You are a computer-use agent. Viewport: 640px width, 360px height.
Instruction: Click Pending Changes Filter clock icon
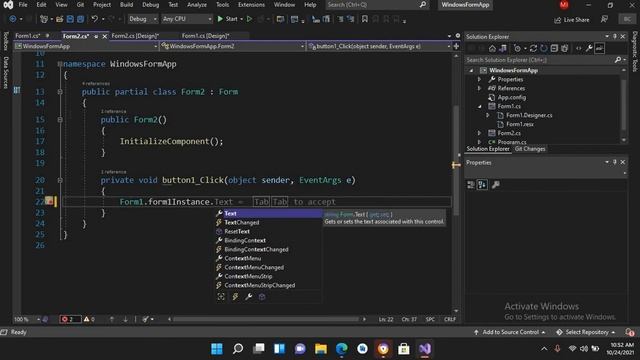click(518, 49)
